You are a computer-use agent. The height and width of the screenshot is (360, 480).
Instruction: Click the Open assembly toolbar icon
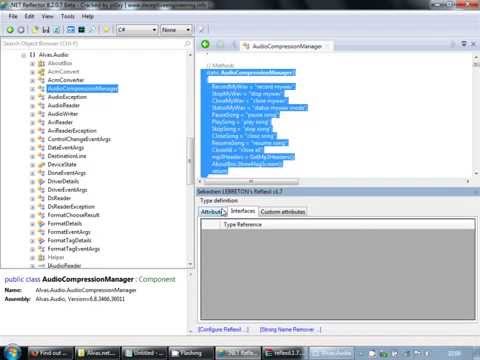[x=35, y=30]
